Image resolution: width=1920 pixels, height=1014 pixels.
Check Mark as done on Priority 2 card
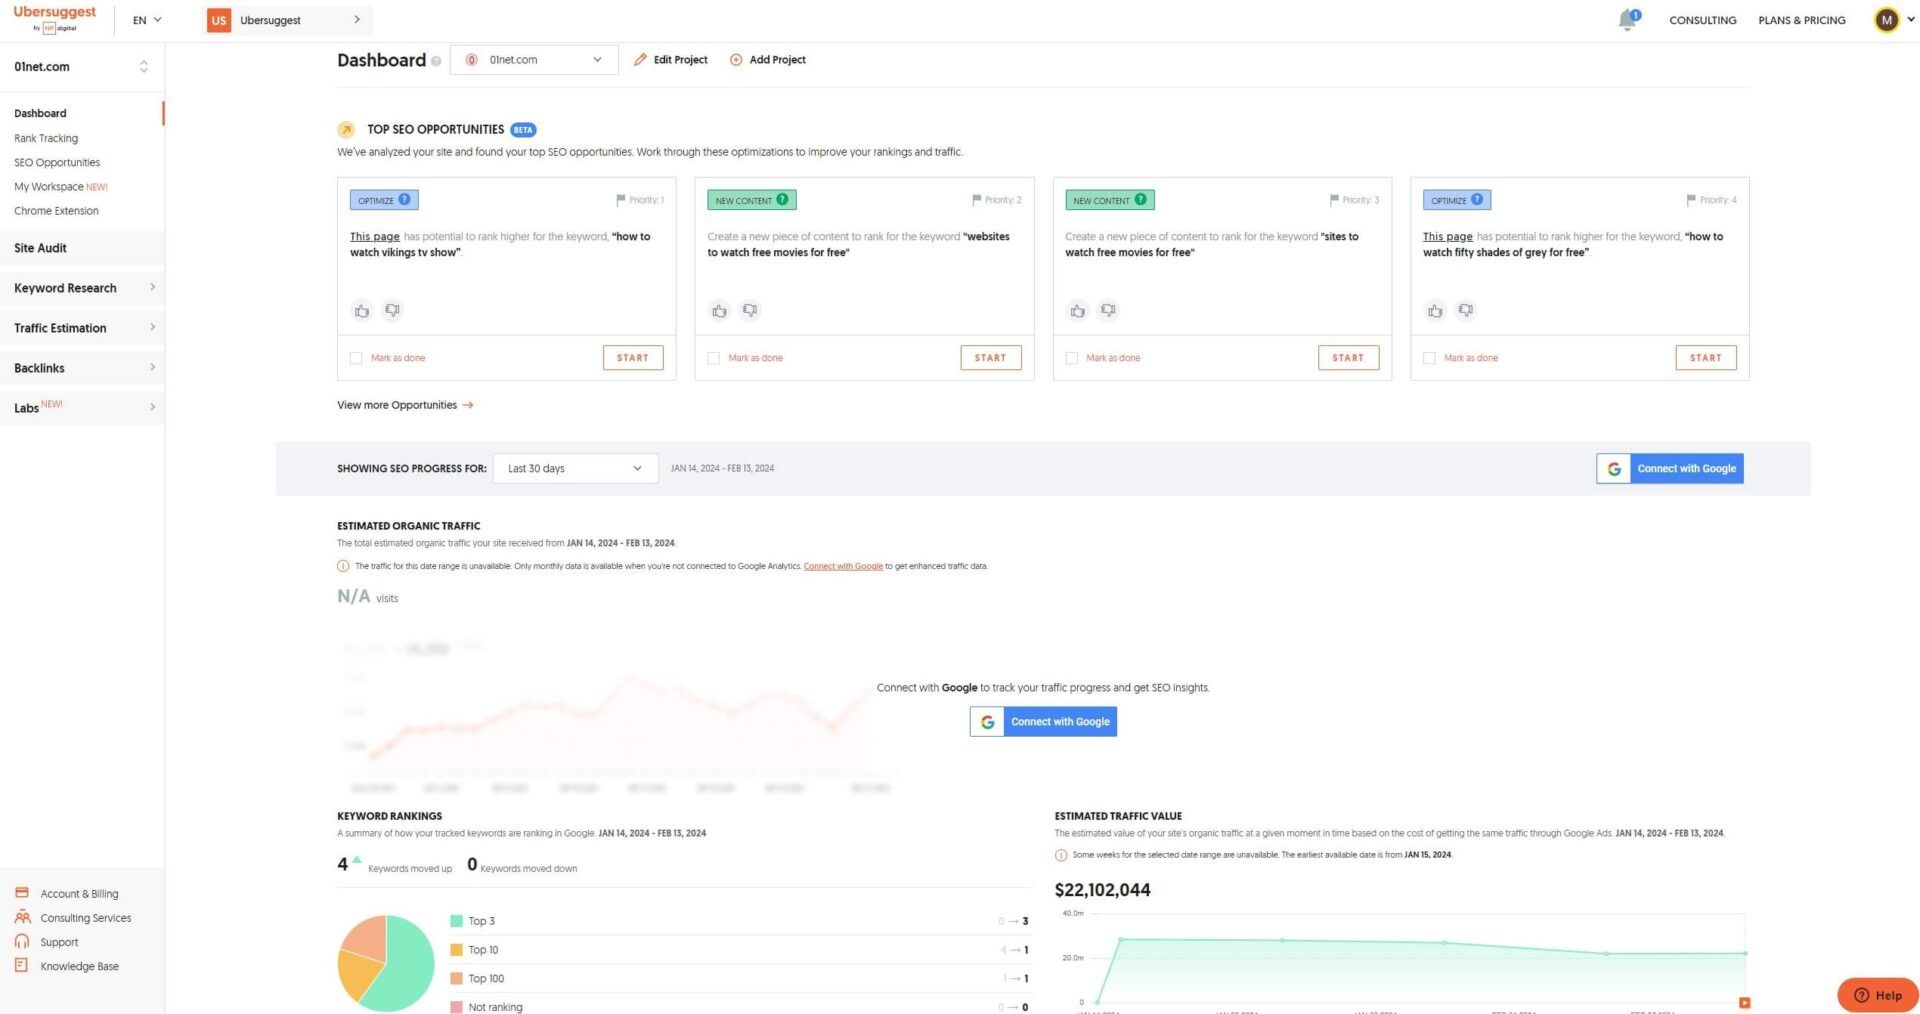pos(713,358)
